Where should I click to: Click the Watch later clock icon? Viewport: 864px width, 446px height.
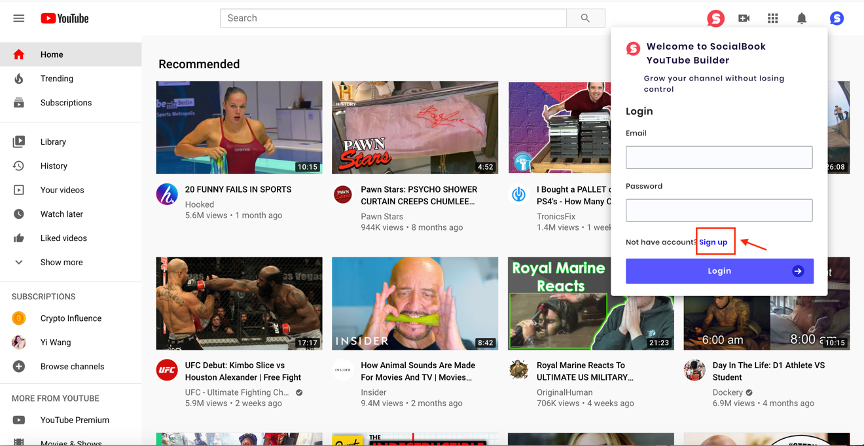(x=19, y=214)
